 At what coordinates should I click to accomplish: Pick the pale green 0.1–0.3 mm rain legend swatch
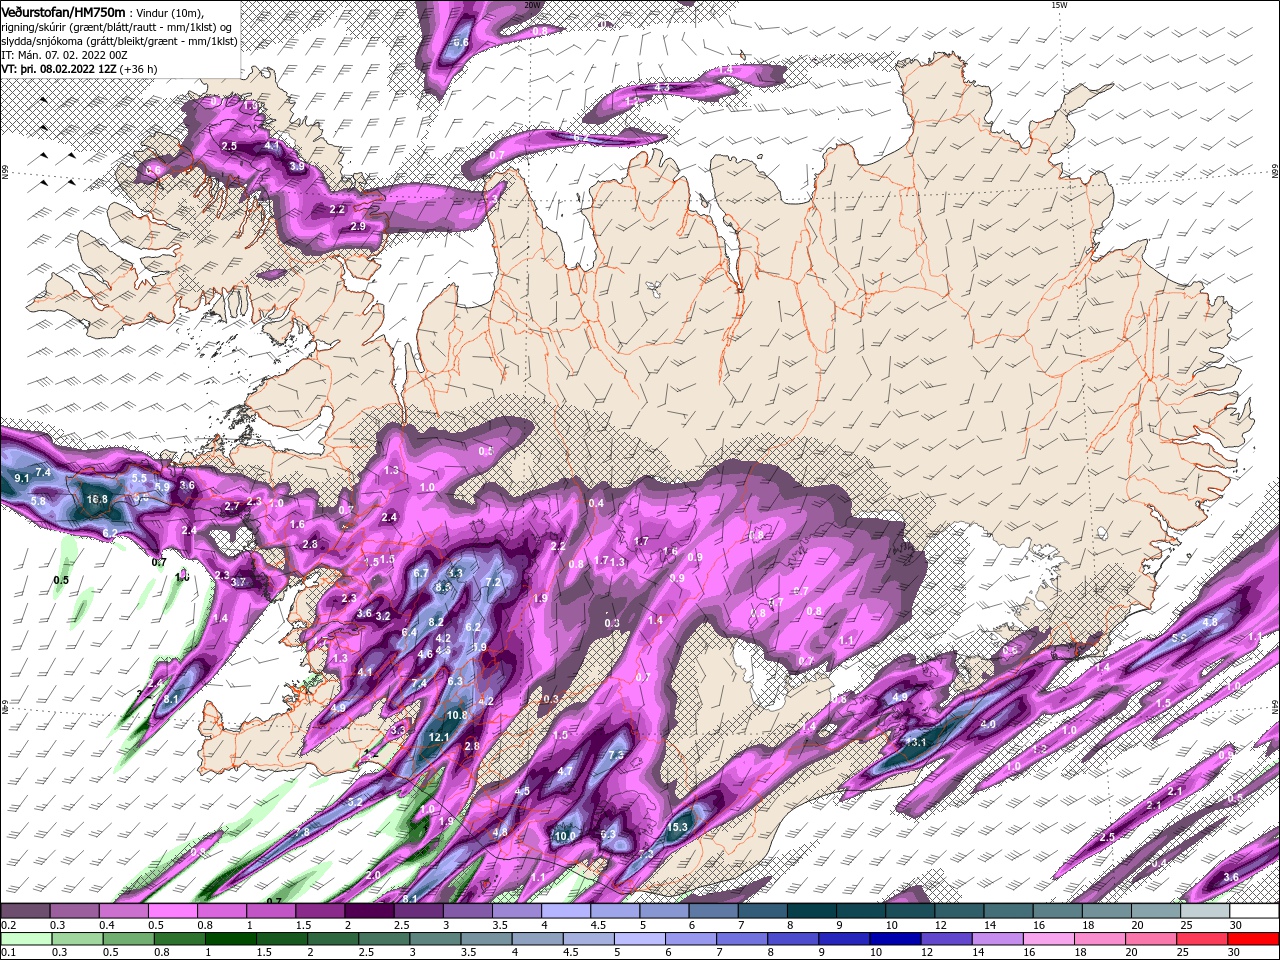(x=26, y=939)
